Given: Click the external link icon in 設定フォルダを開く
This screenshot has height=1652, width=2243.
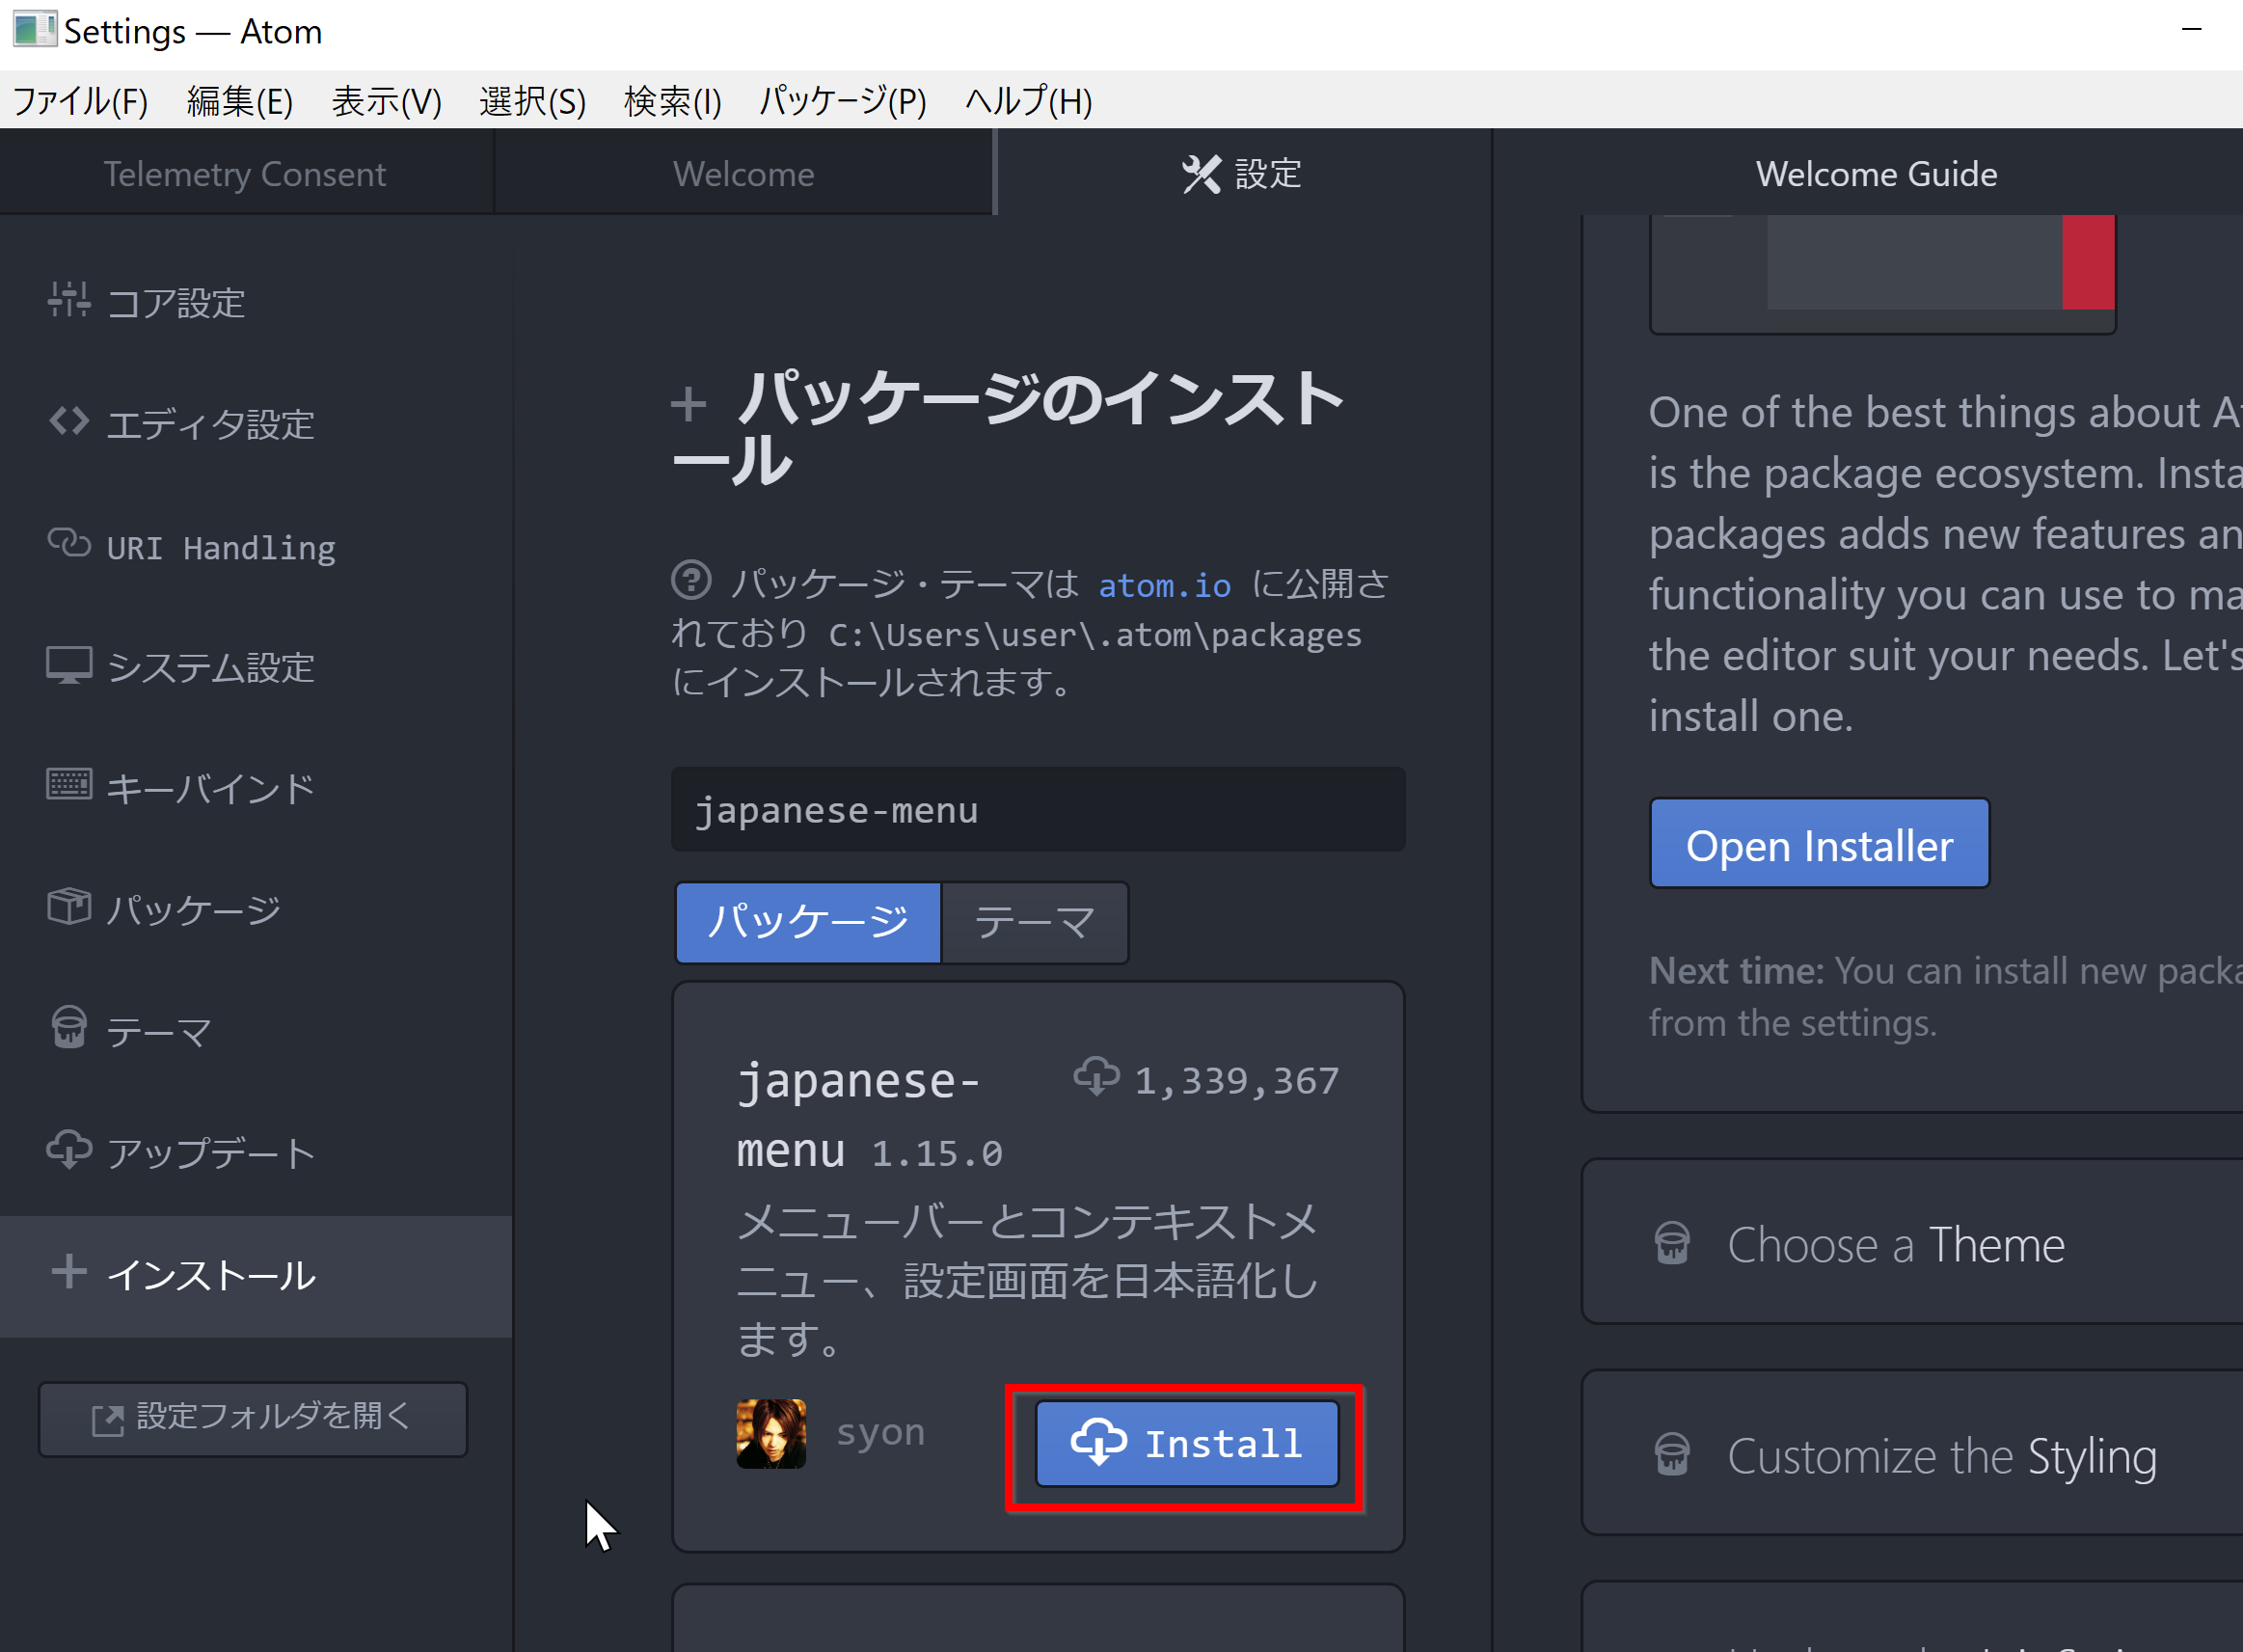Looking at the screenshot, I should click(x=108, y=1419).
